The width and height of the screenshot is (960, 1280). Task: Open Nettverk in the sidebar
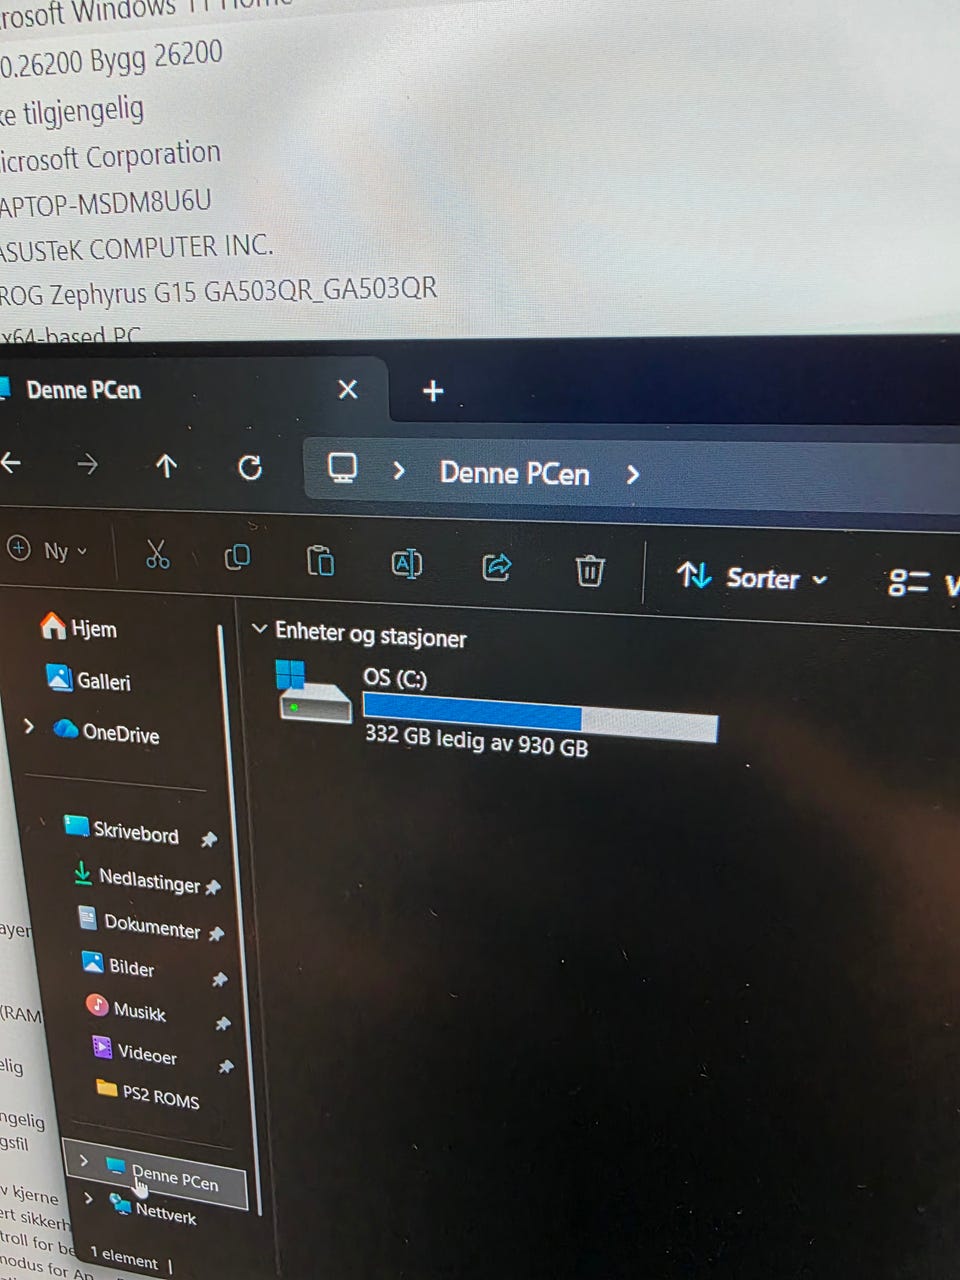153,1211
